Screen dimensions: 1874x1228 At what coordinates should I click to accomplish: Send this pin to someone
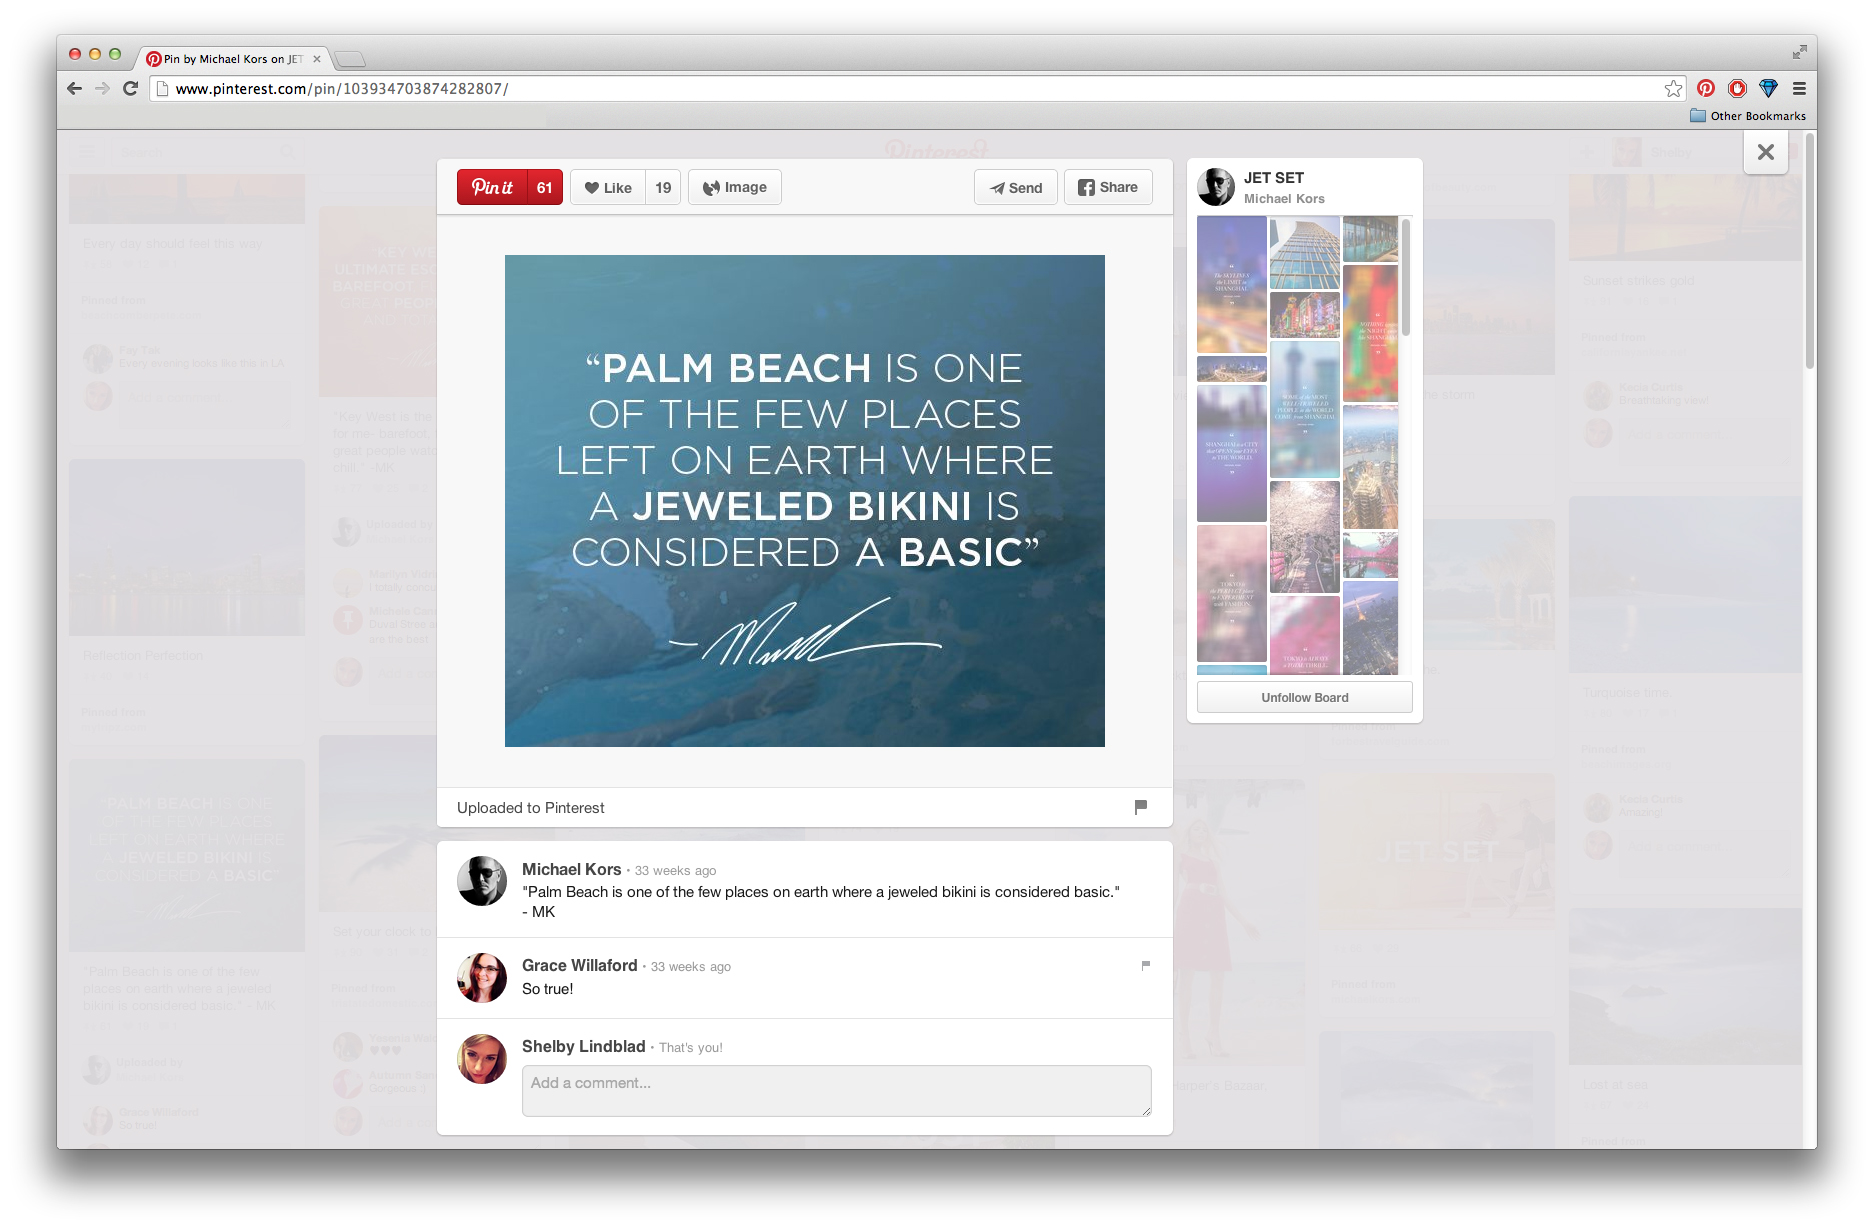point(1016,187)
